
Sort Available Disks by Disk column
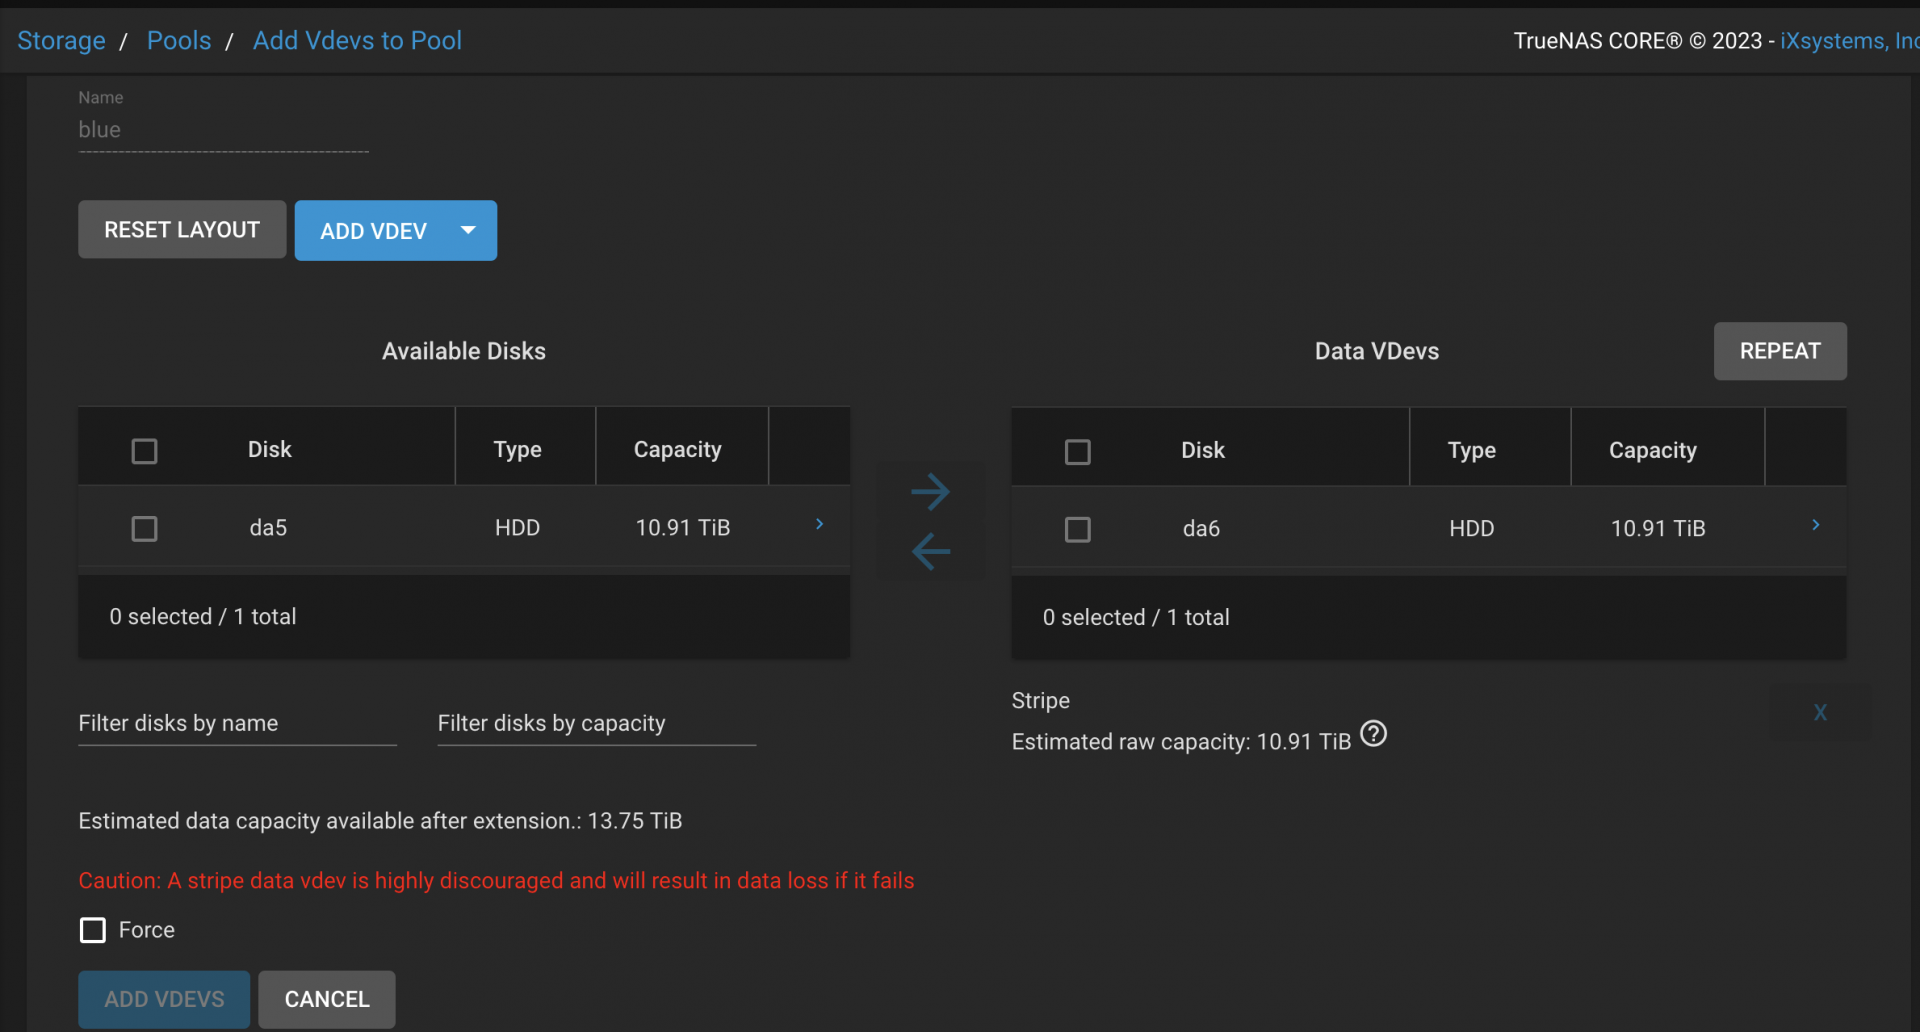pos(270,450)
